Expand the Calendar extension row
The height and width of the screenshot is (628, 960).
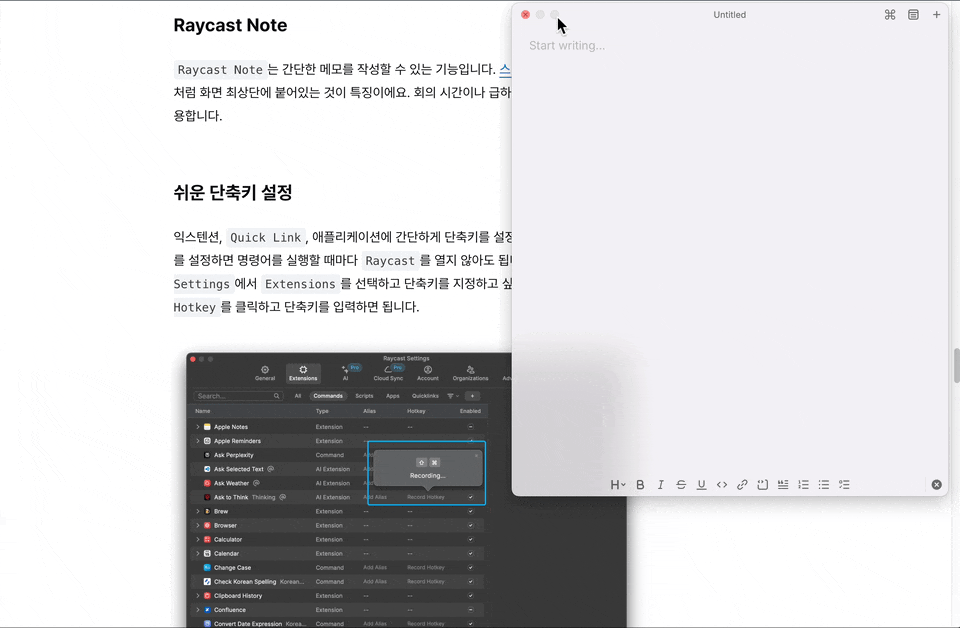pyautogui.click(x=198, y=553)
